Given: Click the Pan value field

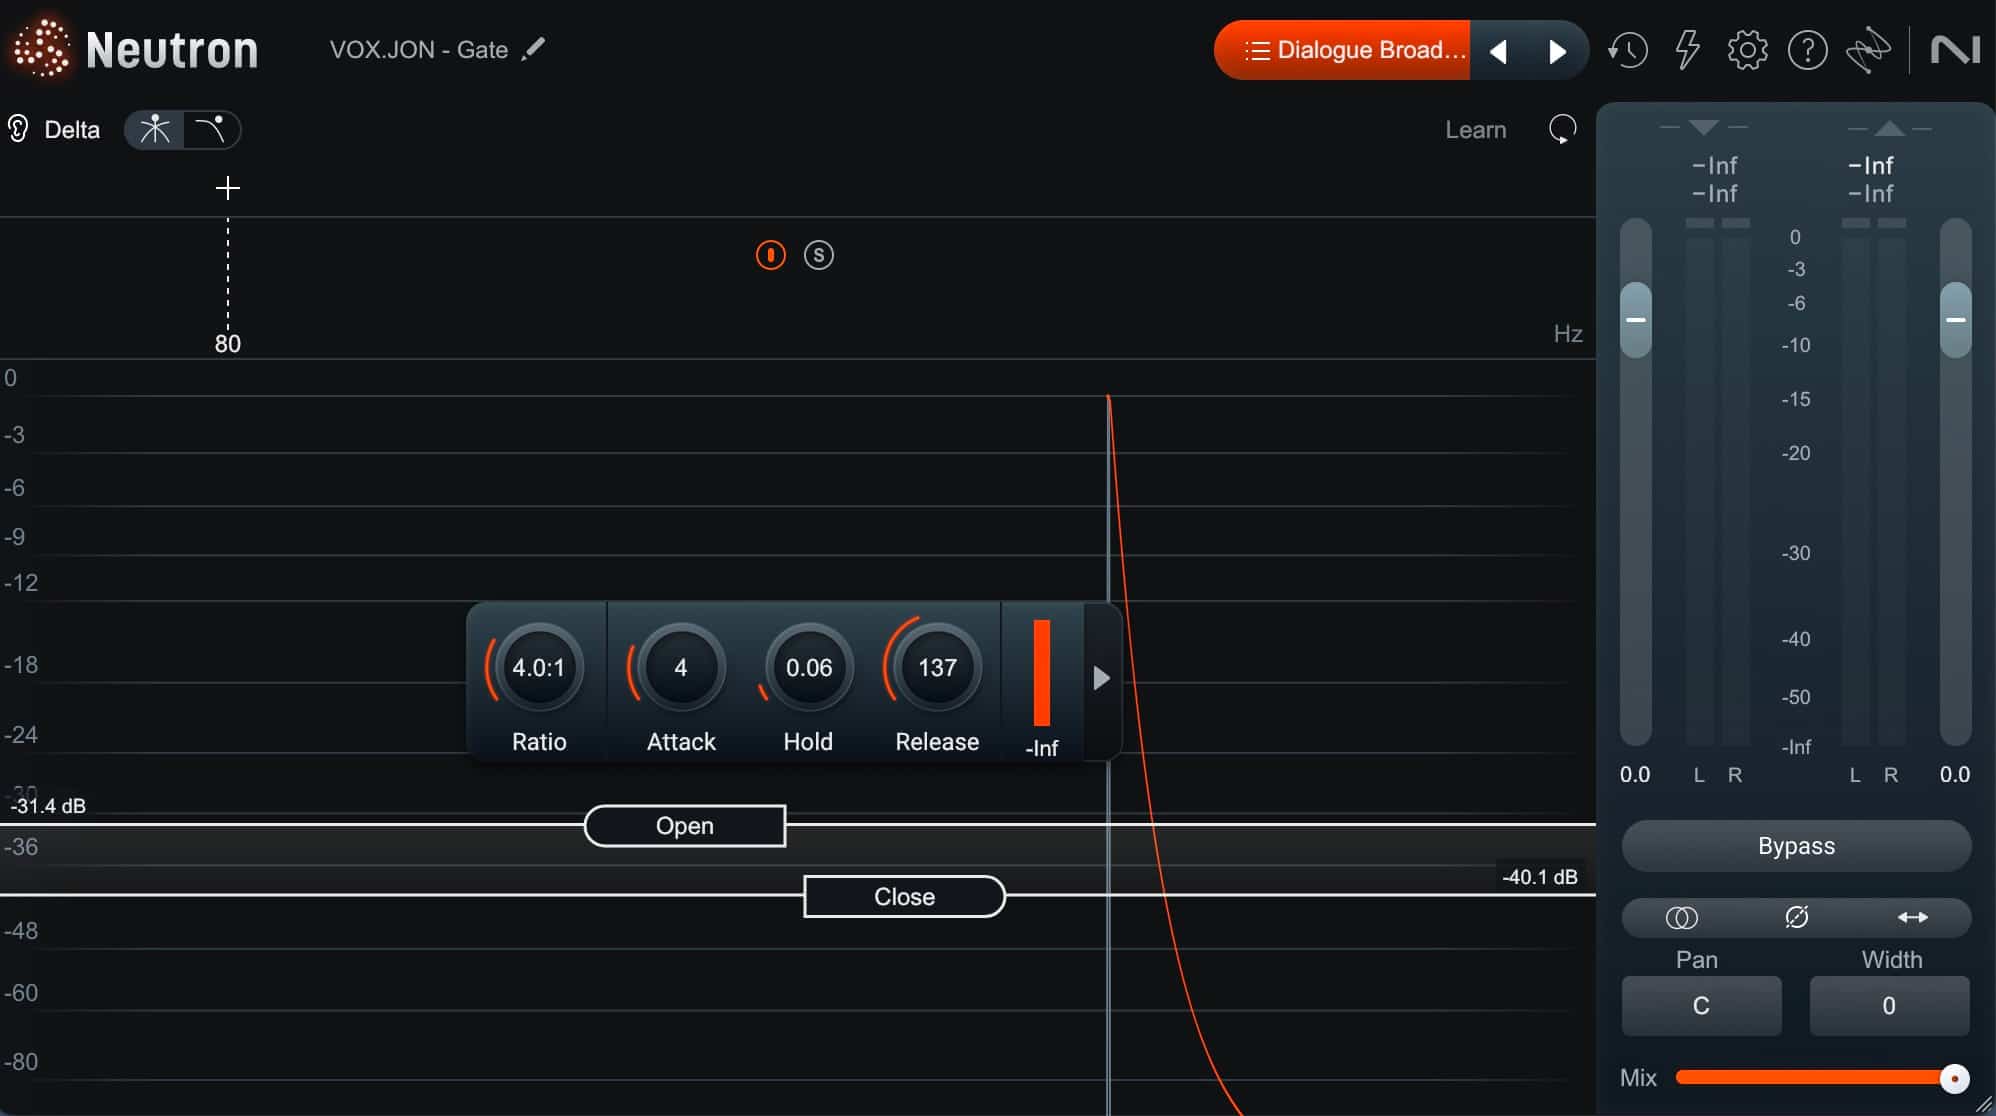Looking at the screenshot, I should [1701, 1006].
